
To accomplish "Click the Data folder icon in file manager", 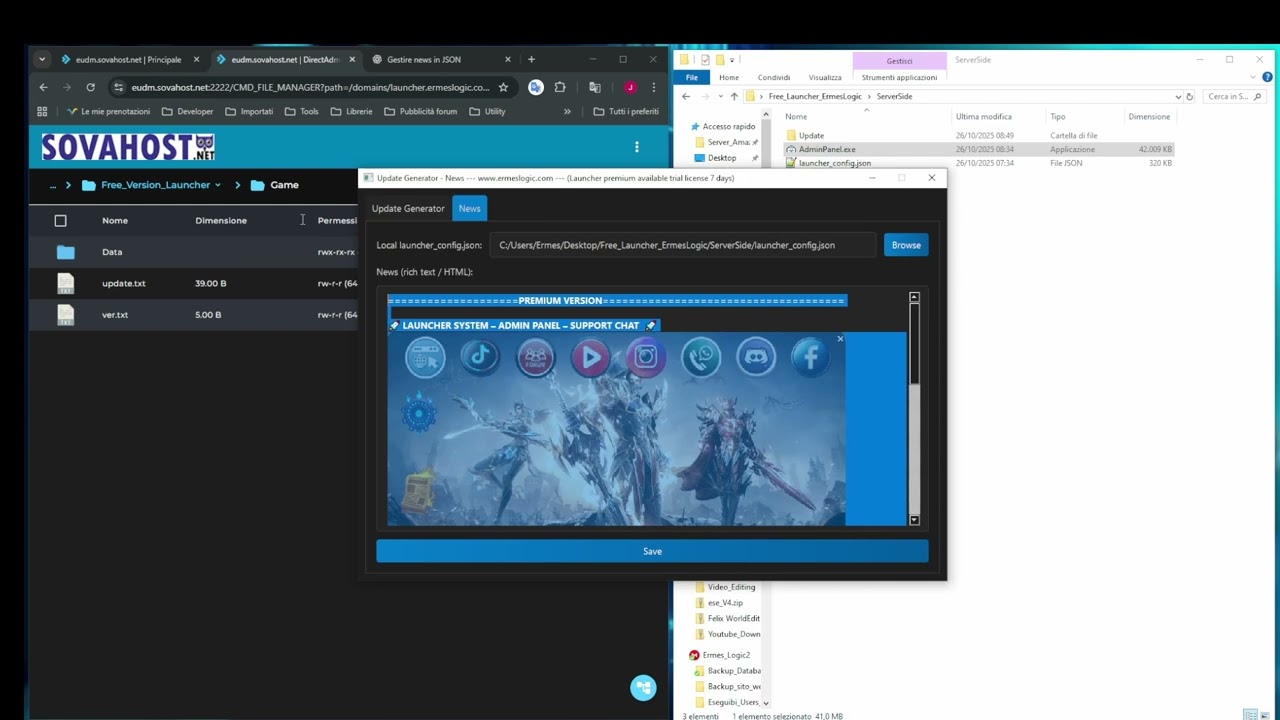I will click(x=65, y=252).
